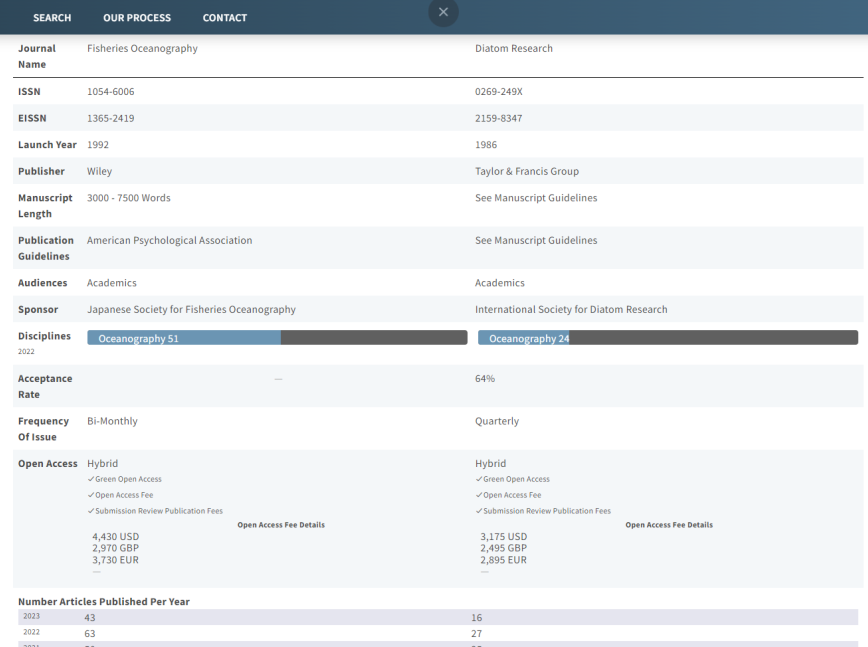Open the Fisheries Oceanography journal link
The height and width of the screenshot is (647, 868).
[x=141, y=47]
